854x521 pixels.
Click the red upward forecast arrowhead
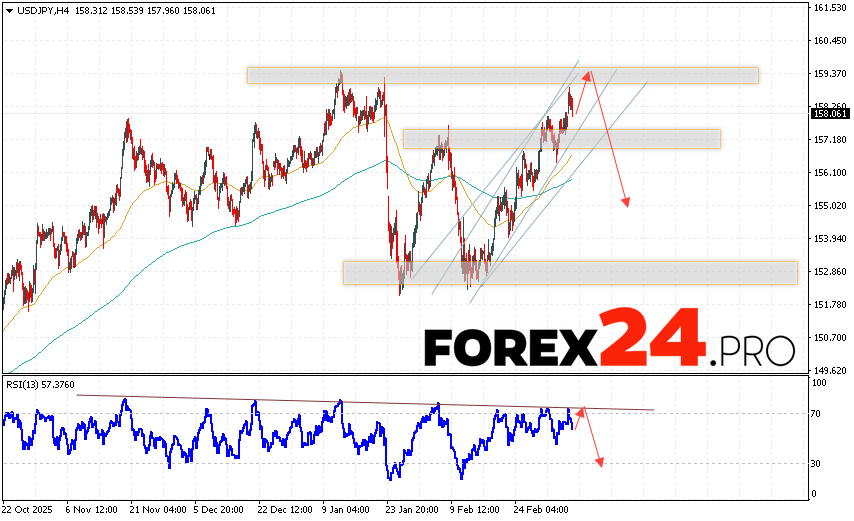588,74
